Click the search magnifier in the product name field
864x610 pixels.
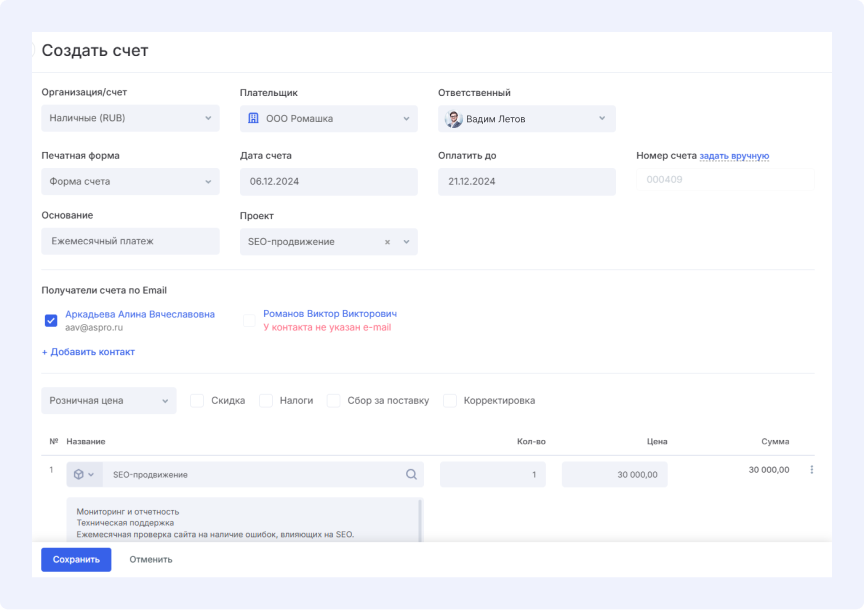pyautogui.click(x=411, y=475)
